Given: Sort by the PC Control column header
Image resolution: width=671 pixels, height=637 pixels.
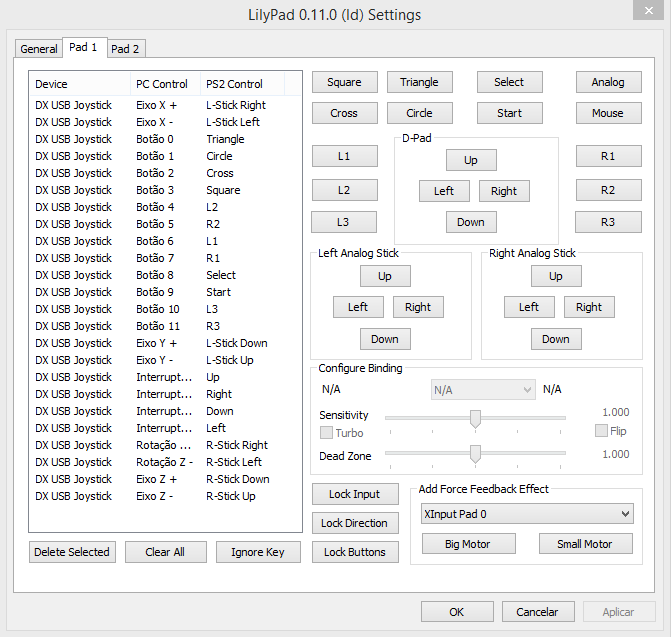Looking at the screenshot, I should [165, 84].
